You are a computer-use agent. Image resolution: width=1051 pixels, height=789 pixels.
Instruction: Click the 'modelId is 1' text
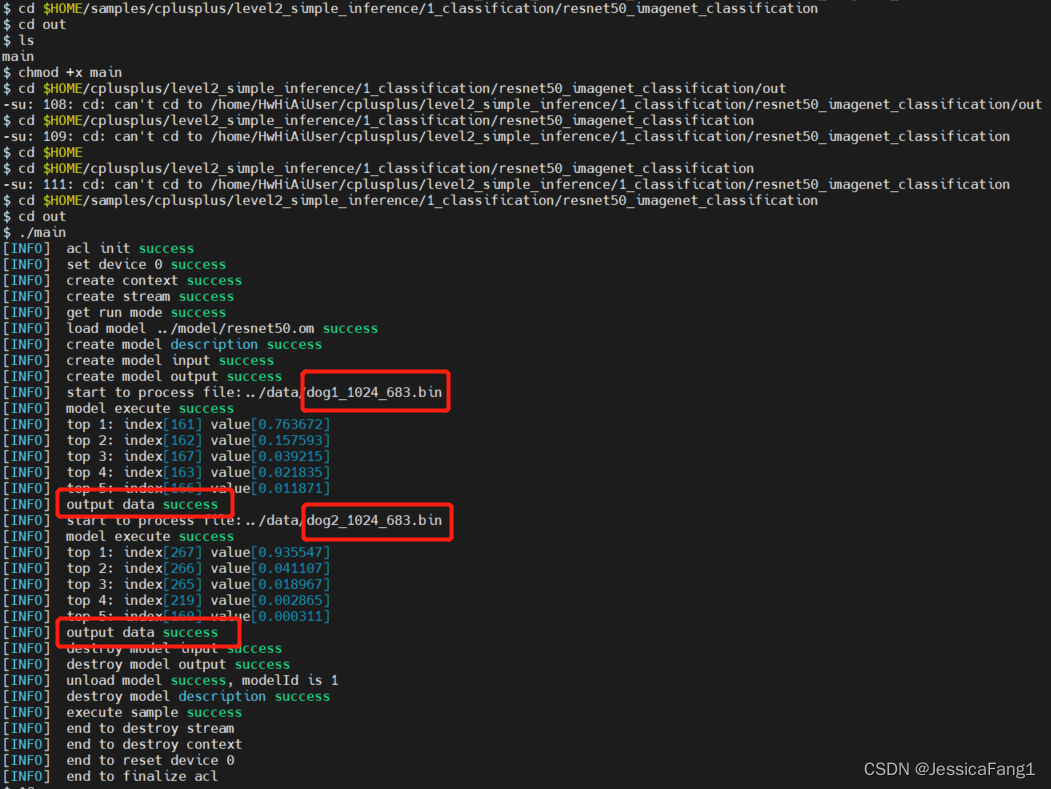(290, 680)
